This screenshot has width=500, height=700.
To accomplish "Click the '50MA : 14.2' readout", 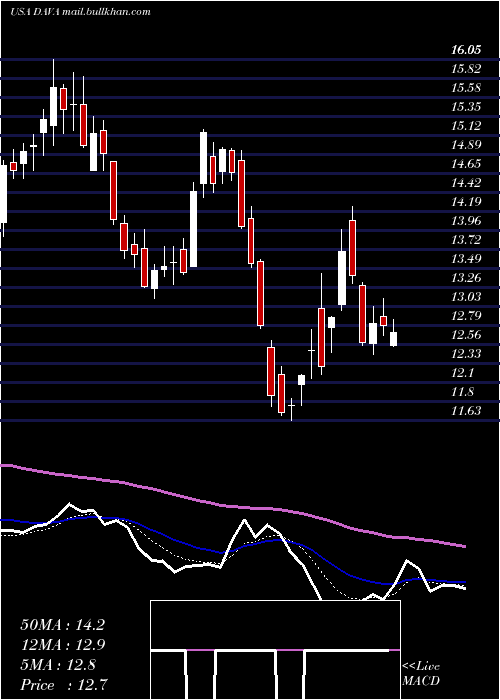I will (62, 625).
